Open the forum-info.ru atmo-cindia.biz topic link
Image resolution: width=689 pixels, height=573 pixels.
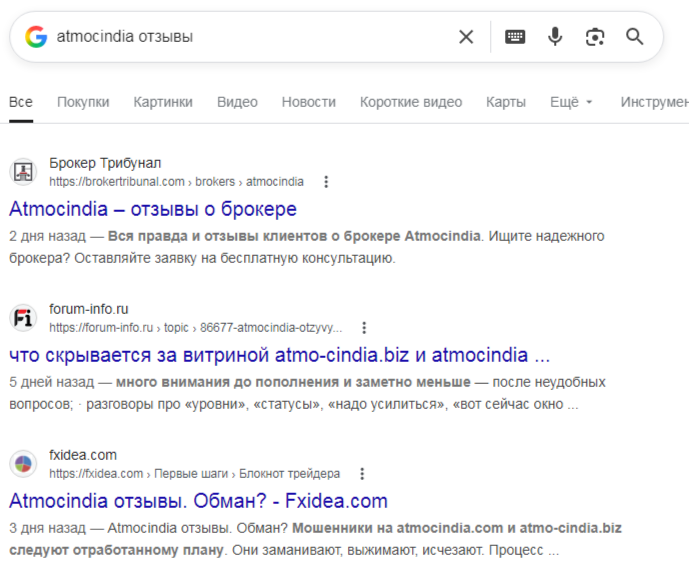click(x=280, y=355)
